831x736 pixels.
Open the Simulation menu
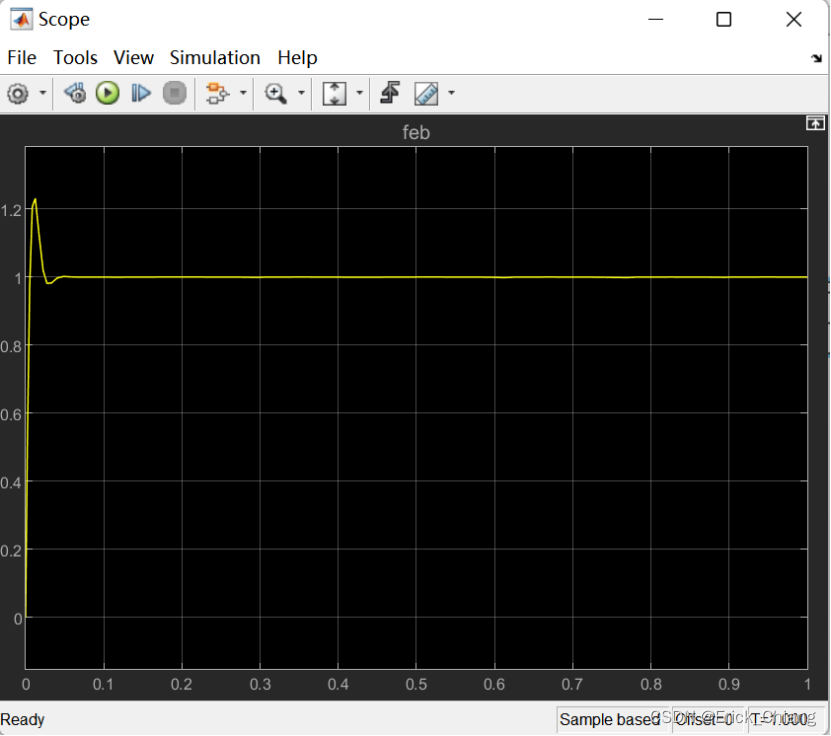(215, 57)
